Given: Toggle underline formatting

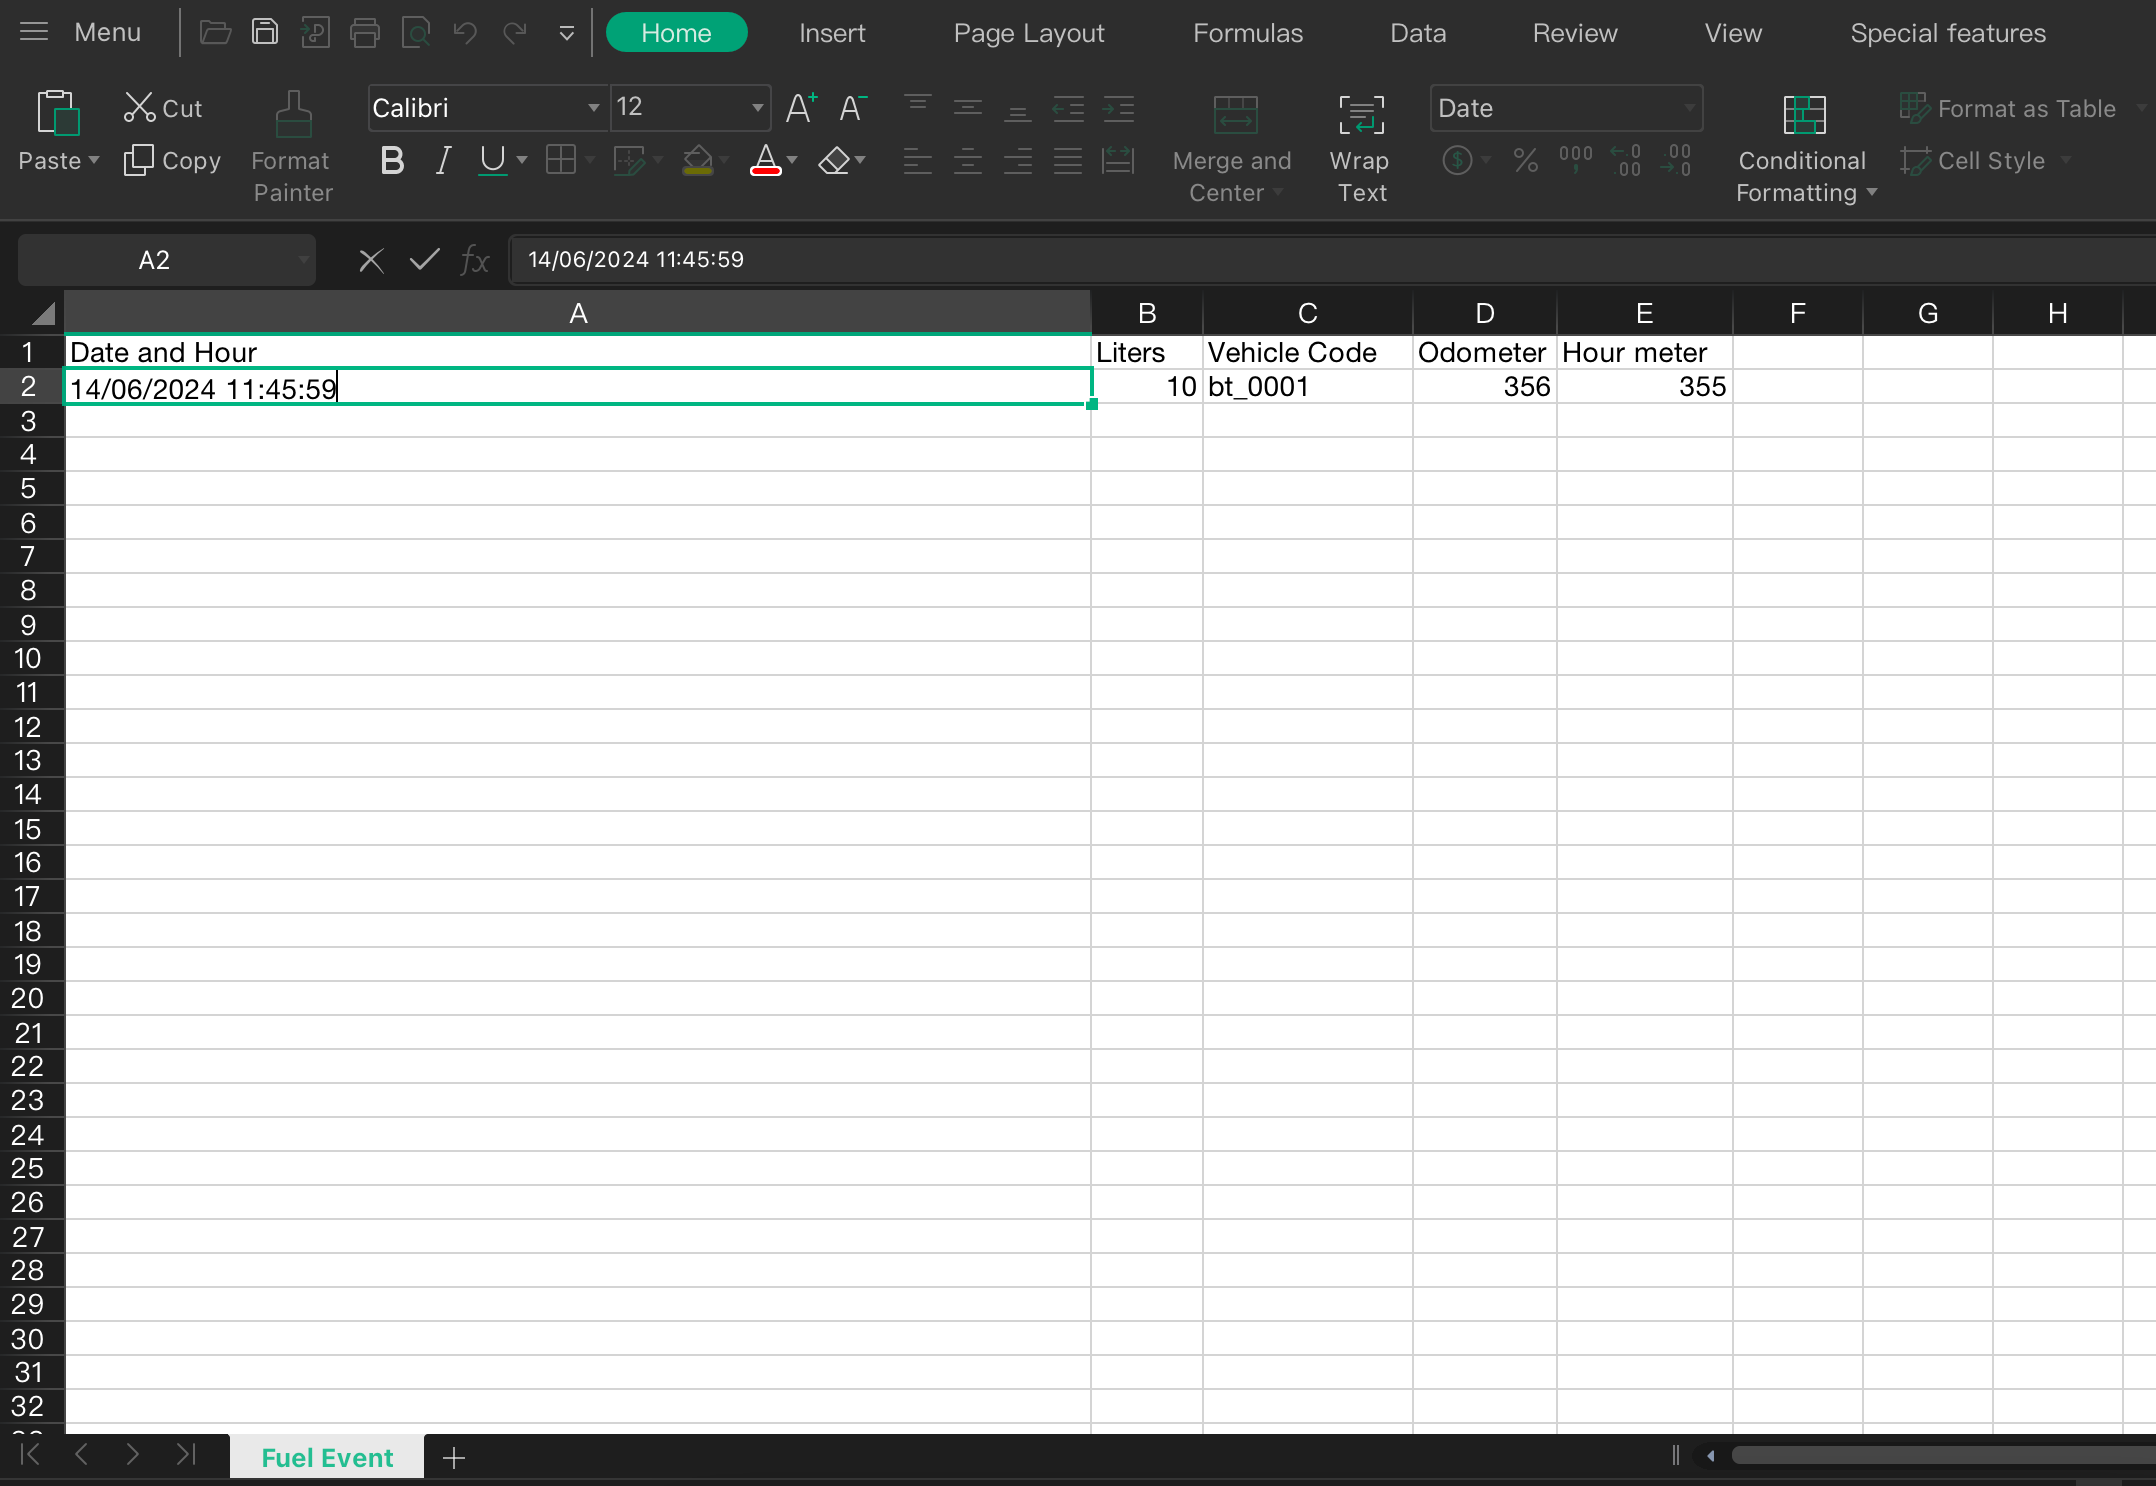Looking at the screenshot, I should point(492,160).
